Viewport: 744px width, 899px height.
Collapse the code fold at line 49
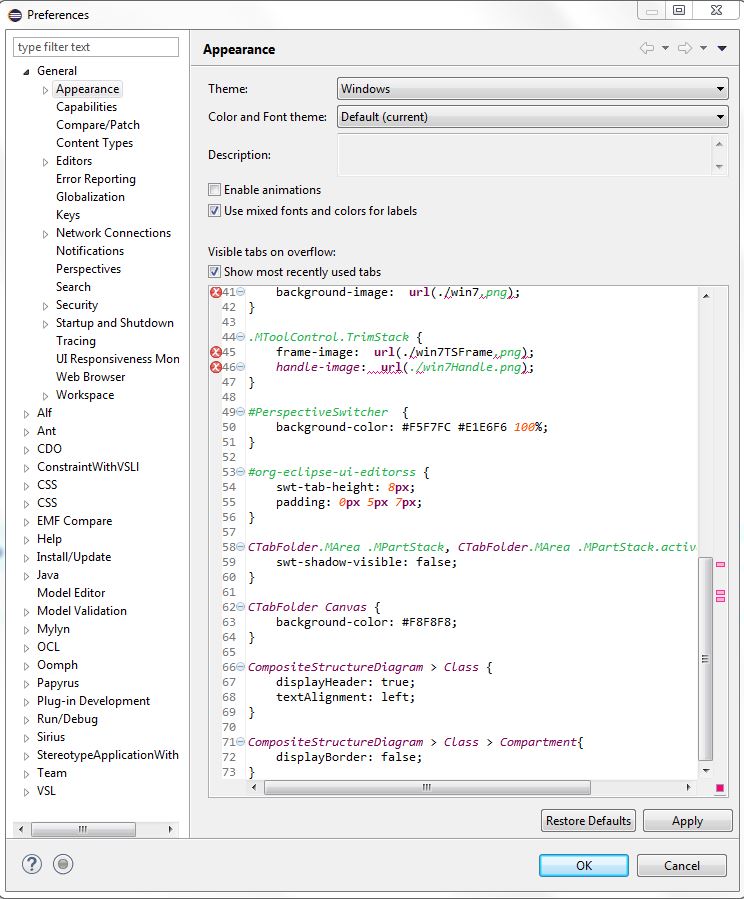coord(241,412)
